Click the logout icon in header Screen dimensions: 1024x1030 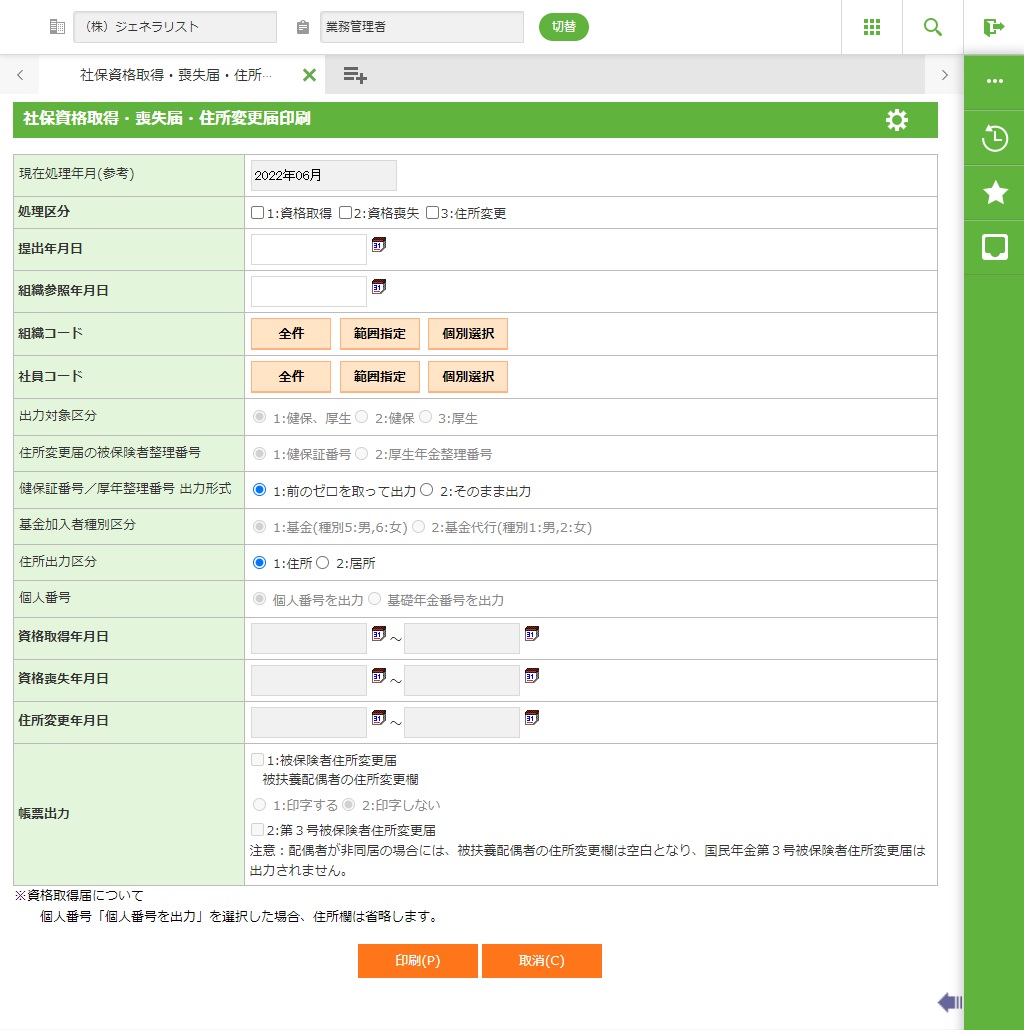(x=993, y=27)
